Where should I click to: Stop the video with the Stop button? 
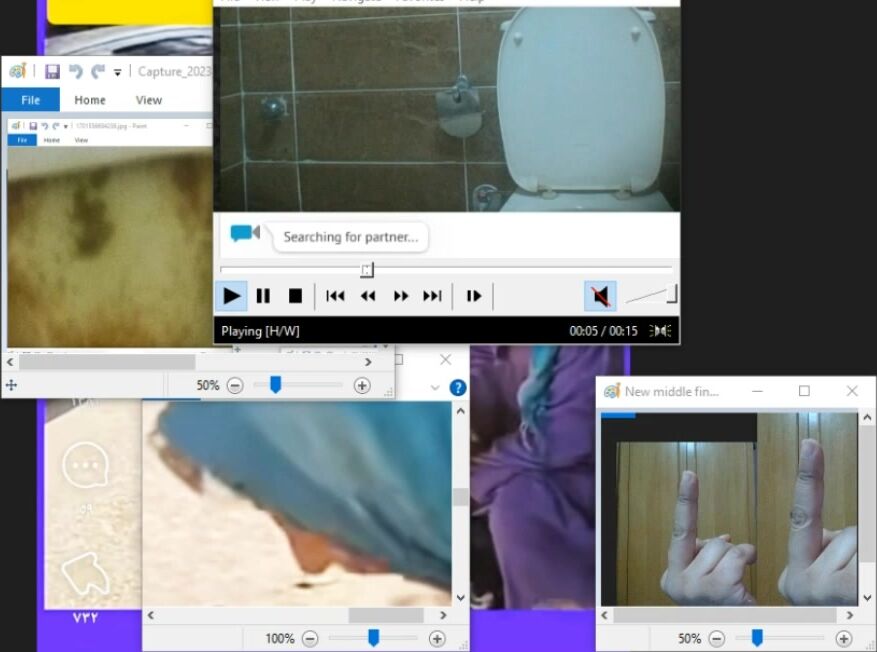tap(295, 296)
